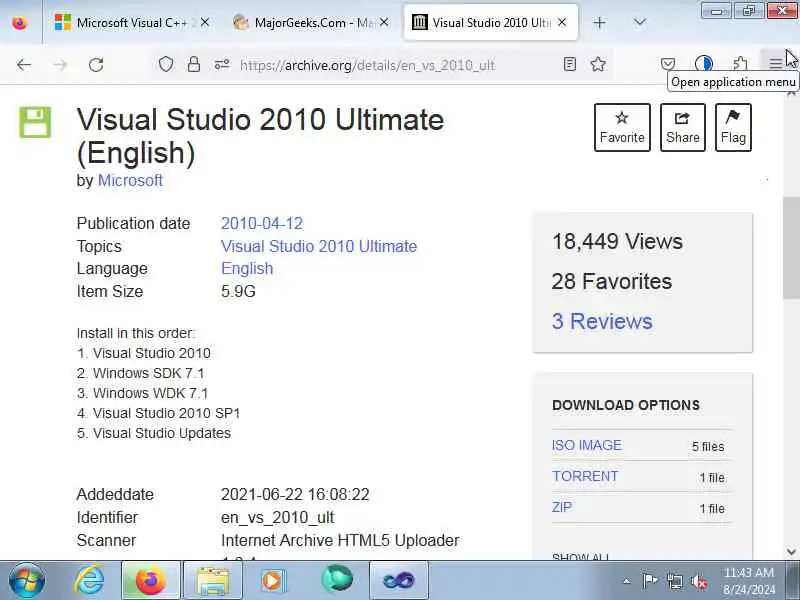The image size is (800, 600).
Task: Open Windows Media Player taskbar icon
Action: (274, 580)
